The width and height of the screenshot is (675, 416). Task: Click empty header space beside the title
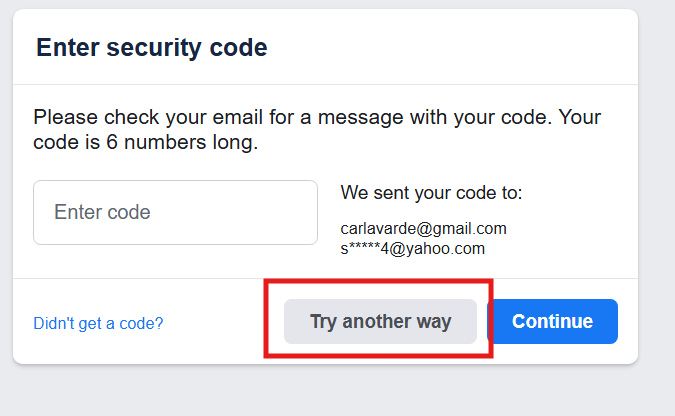click(x=450, y=47)
